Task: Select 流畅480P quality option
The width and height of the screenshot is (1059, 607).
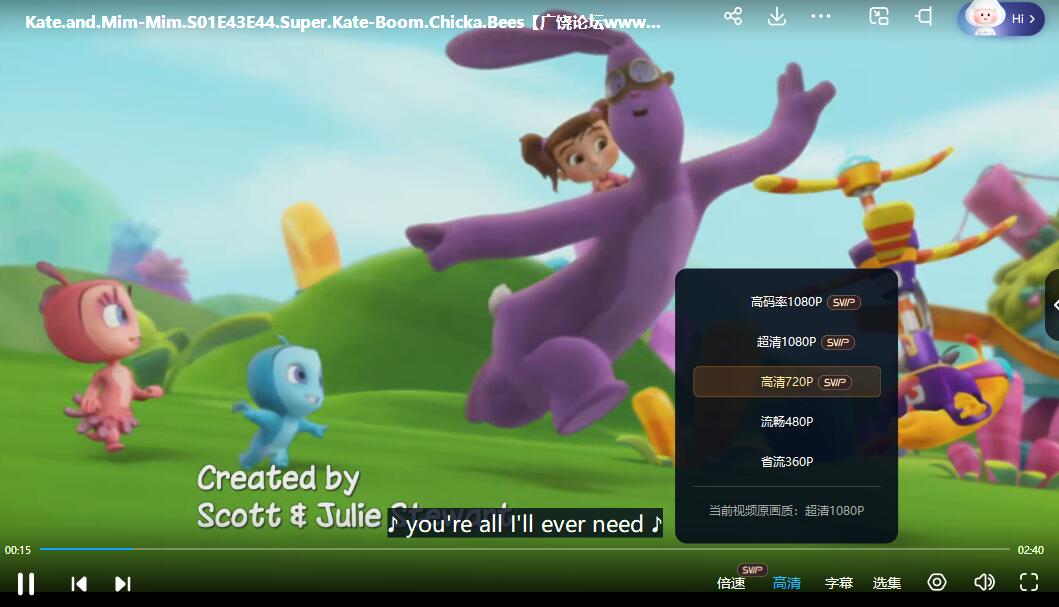Action: tap(787, 421)
